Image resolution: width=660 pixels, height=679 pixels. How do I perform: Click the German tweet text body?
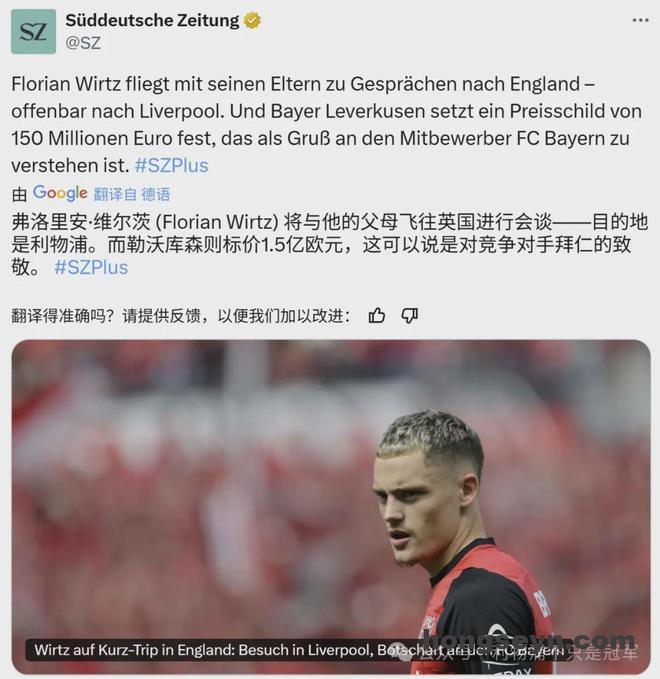327,125
